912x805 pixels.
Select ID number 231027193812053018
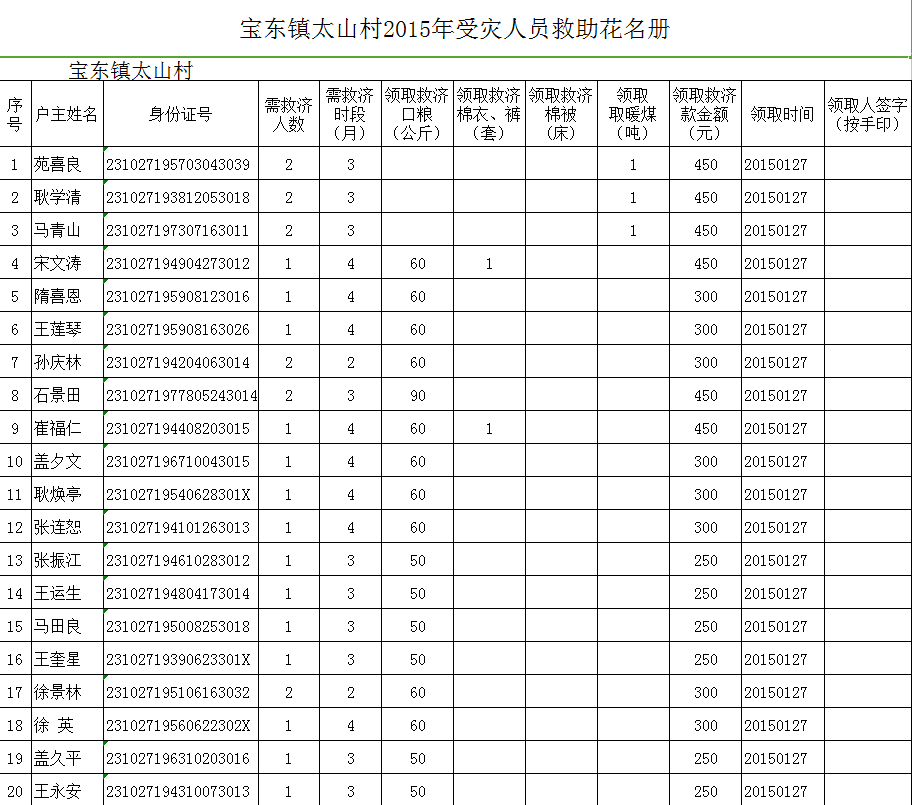[x=178, y=198]
